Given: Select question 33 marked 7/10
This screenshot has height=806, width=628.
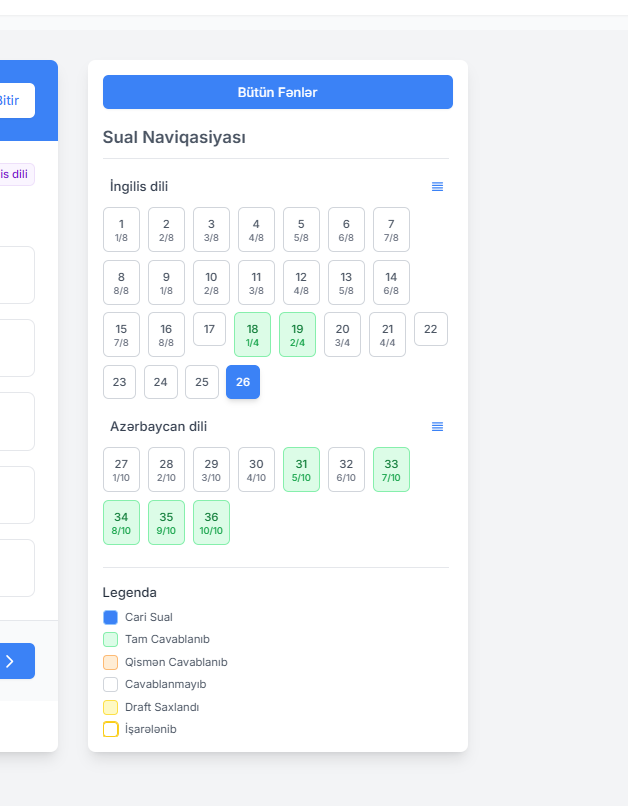Looking at the screenshot, I should click(391, 469).
